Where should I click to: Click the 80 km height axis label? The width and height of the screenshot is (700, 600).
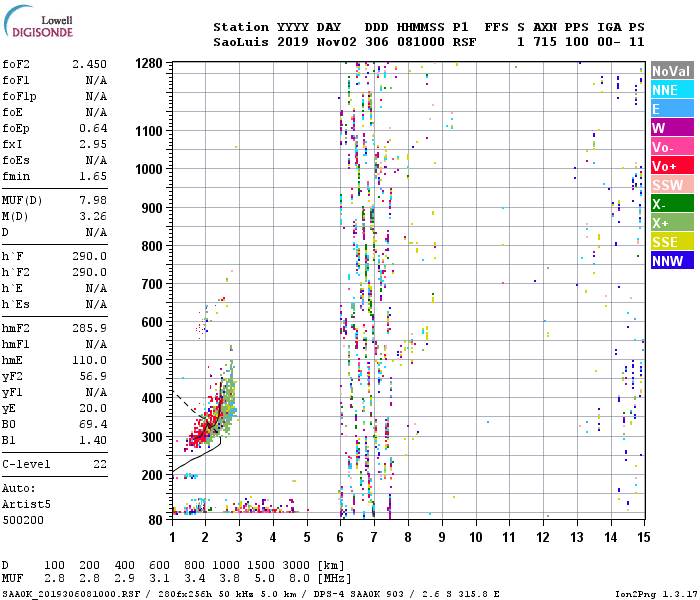[156, 520]
